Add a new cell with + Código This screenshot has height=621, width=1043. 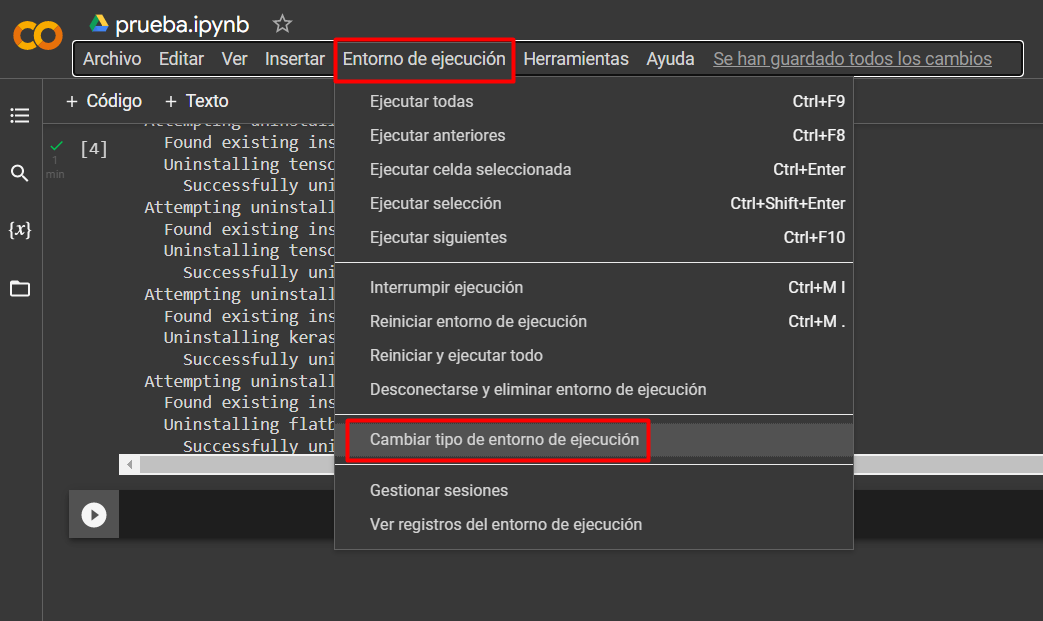pyautogui.click(x=104, y=101)
